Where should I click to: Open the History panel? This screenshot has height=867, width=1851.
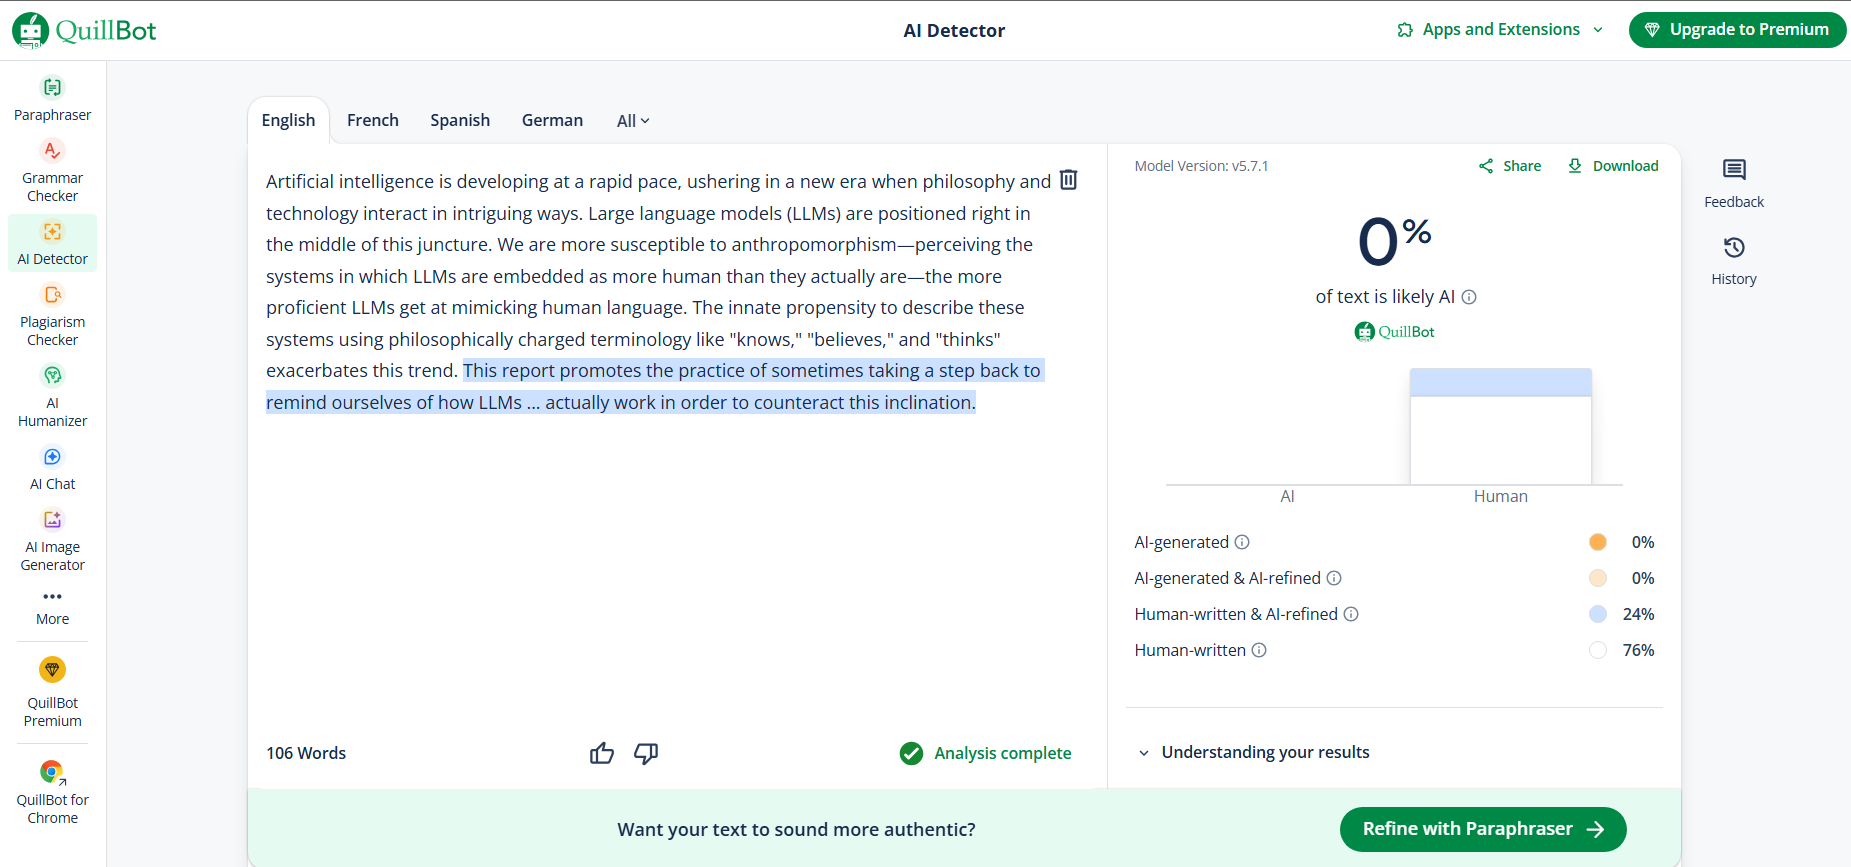tap(1733, 258)
